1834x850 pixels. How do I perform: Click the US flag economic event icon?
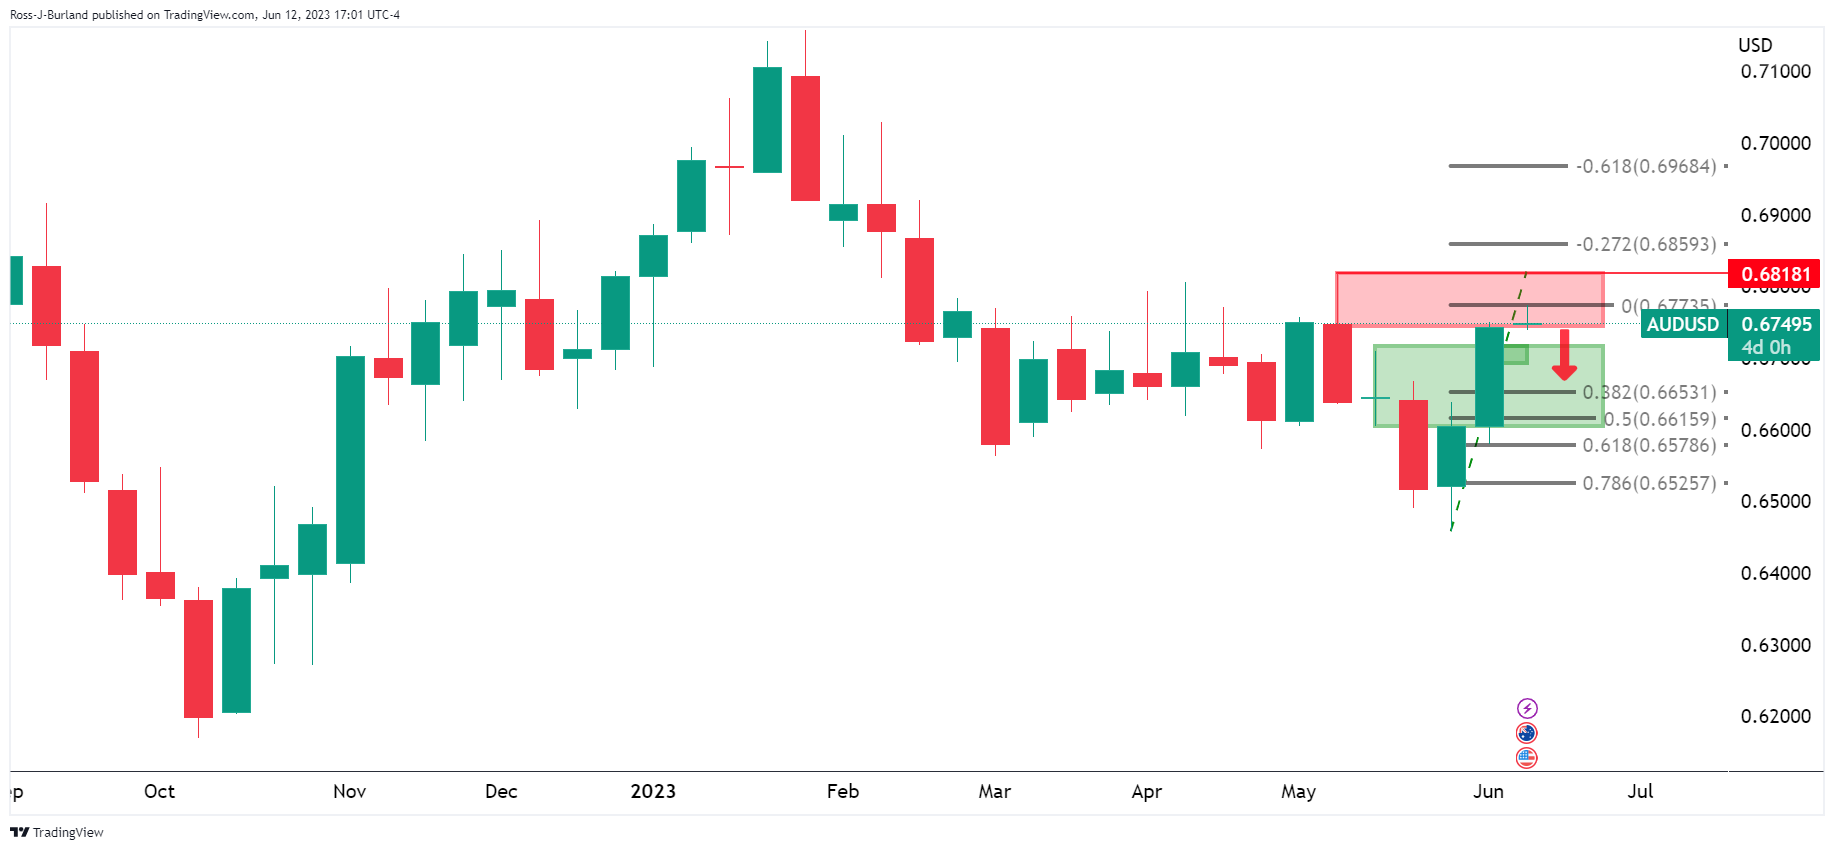click(1526, 758)
